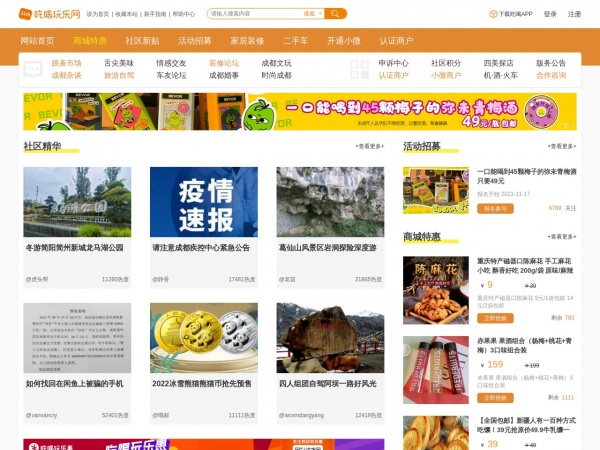The width and height of the screenshot is (600, 450).
Task: Click 登录 to log in
Action: pos(550,14)
